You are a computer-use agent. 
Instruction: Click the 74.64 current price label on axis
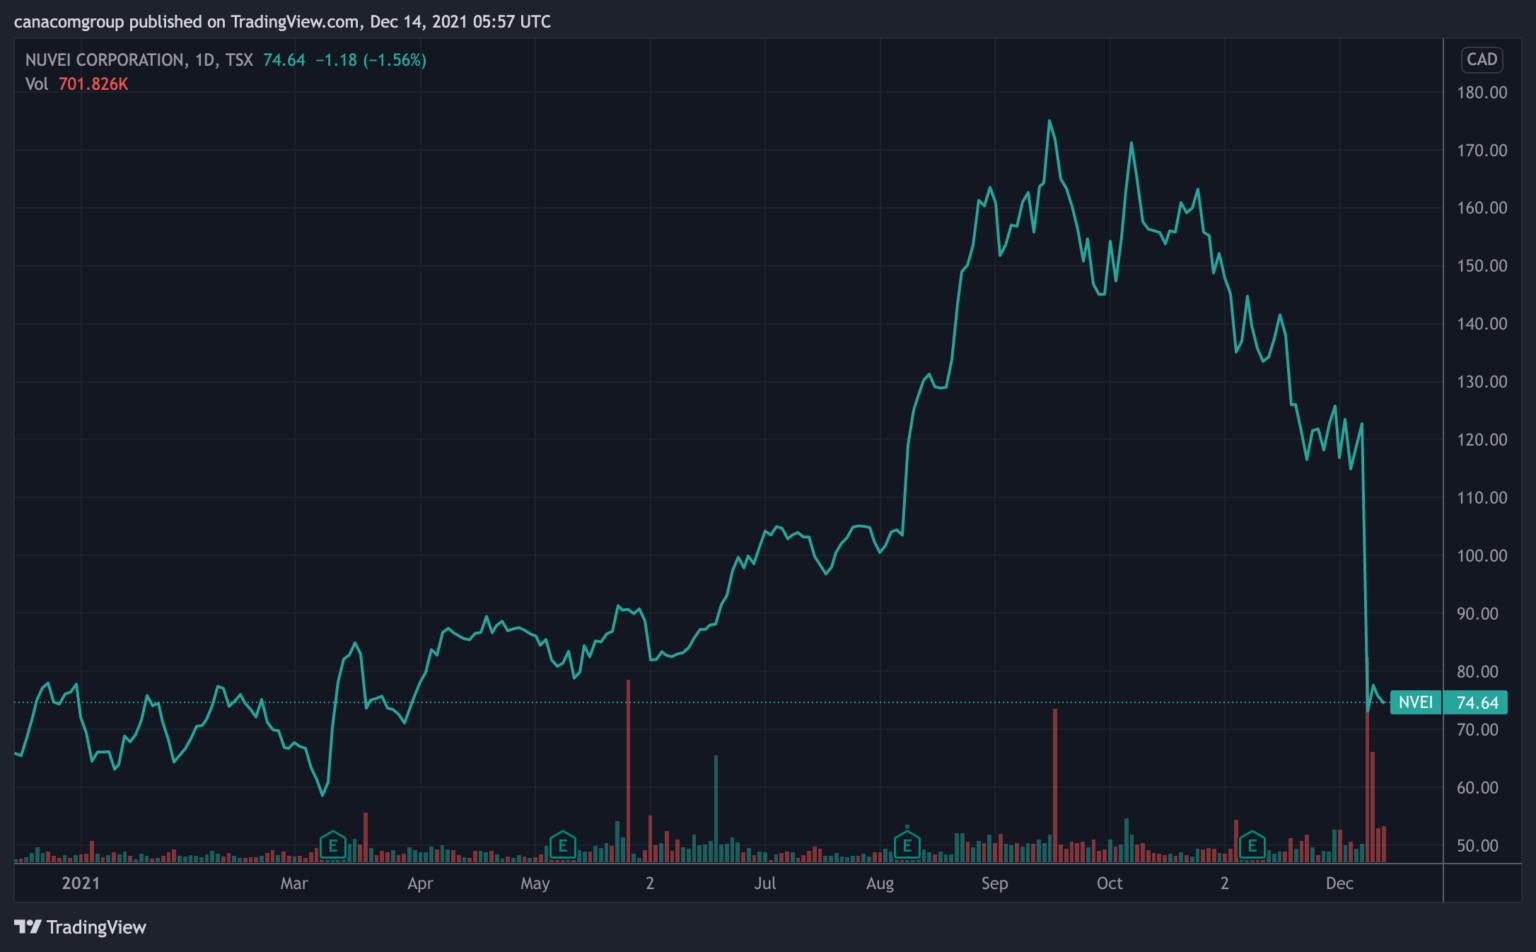[x=1477, y=703]
